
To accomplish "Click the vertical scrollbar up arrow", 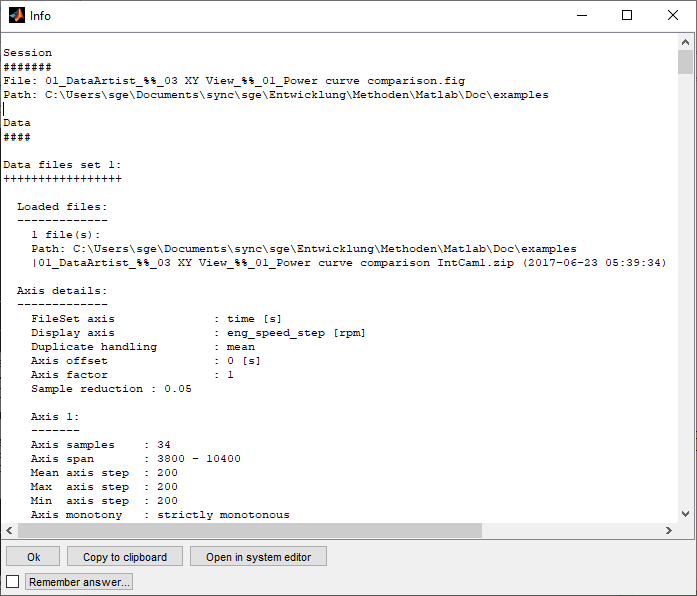I will [x=685, y=42].
